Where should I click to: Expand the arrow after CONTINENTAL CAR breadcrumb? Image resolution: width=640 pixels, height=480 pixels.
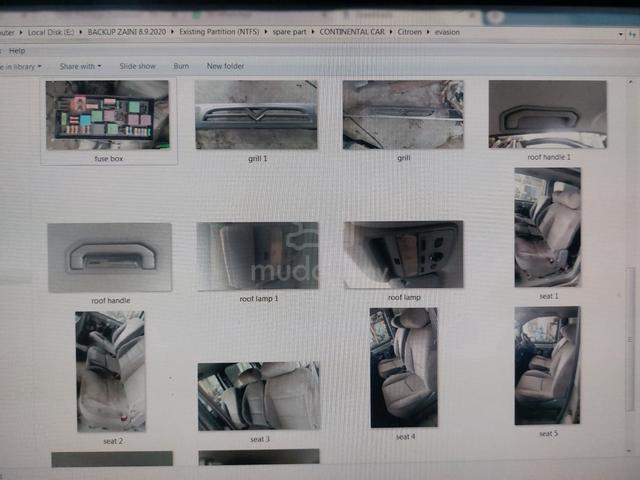pos(391,32)
